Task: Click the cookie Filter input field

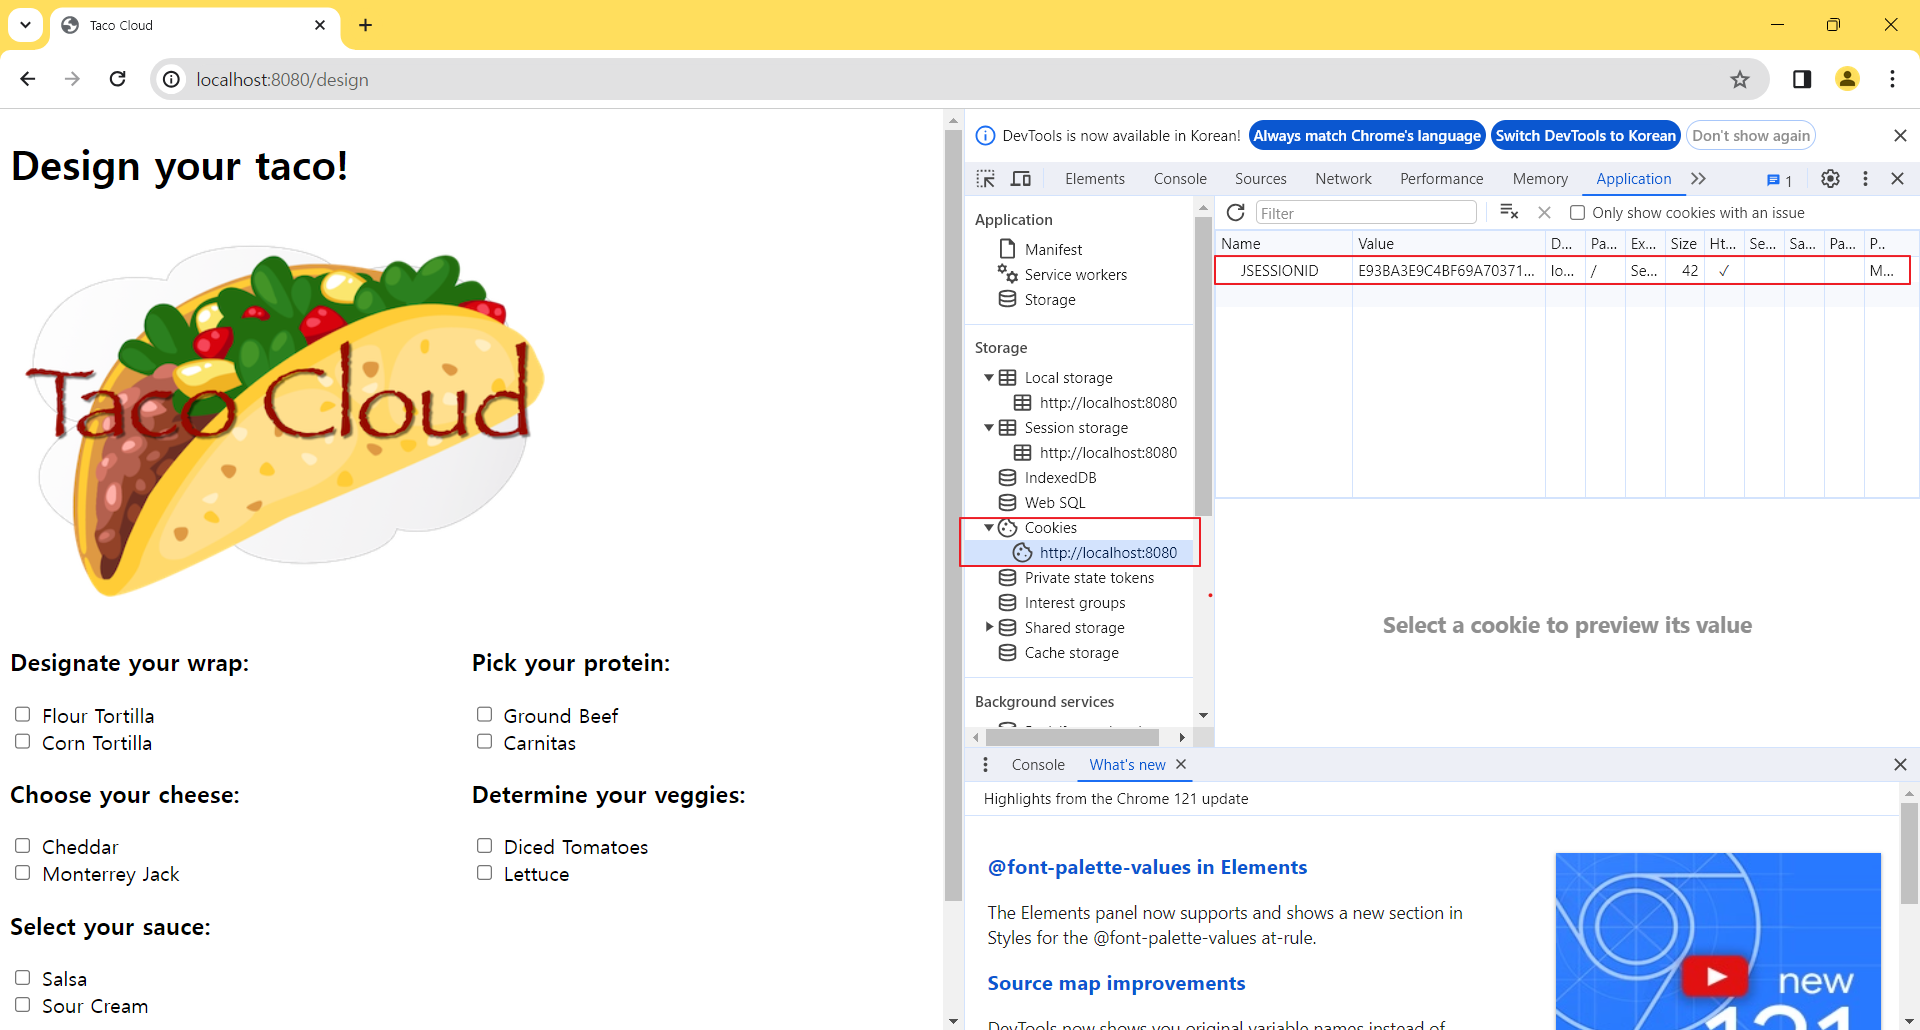Action: (x=1366, y=212)
